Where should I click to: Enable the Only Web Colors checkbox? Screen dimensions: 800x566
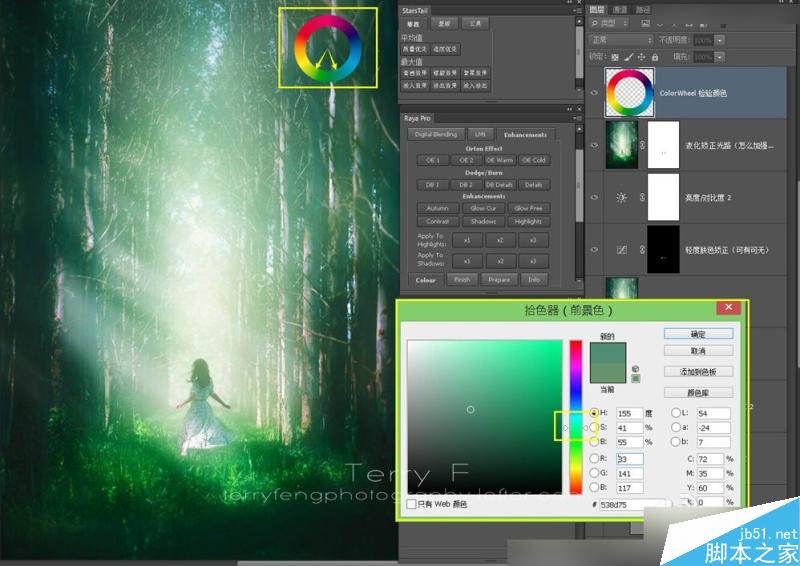(x=411, y=504)
